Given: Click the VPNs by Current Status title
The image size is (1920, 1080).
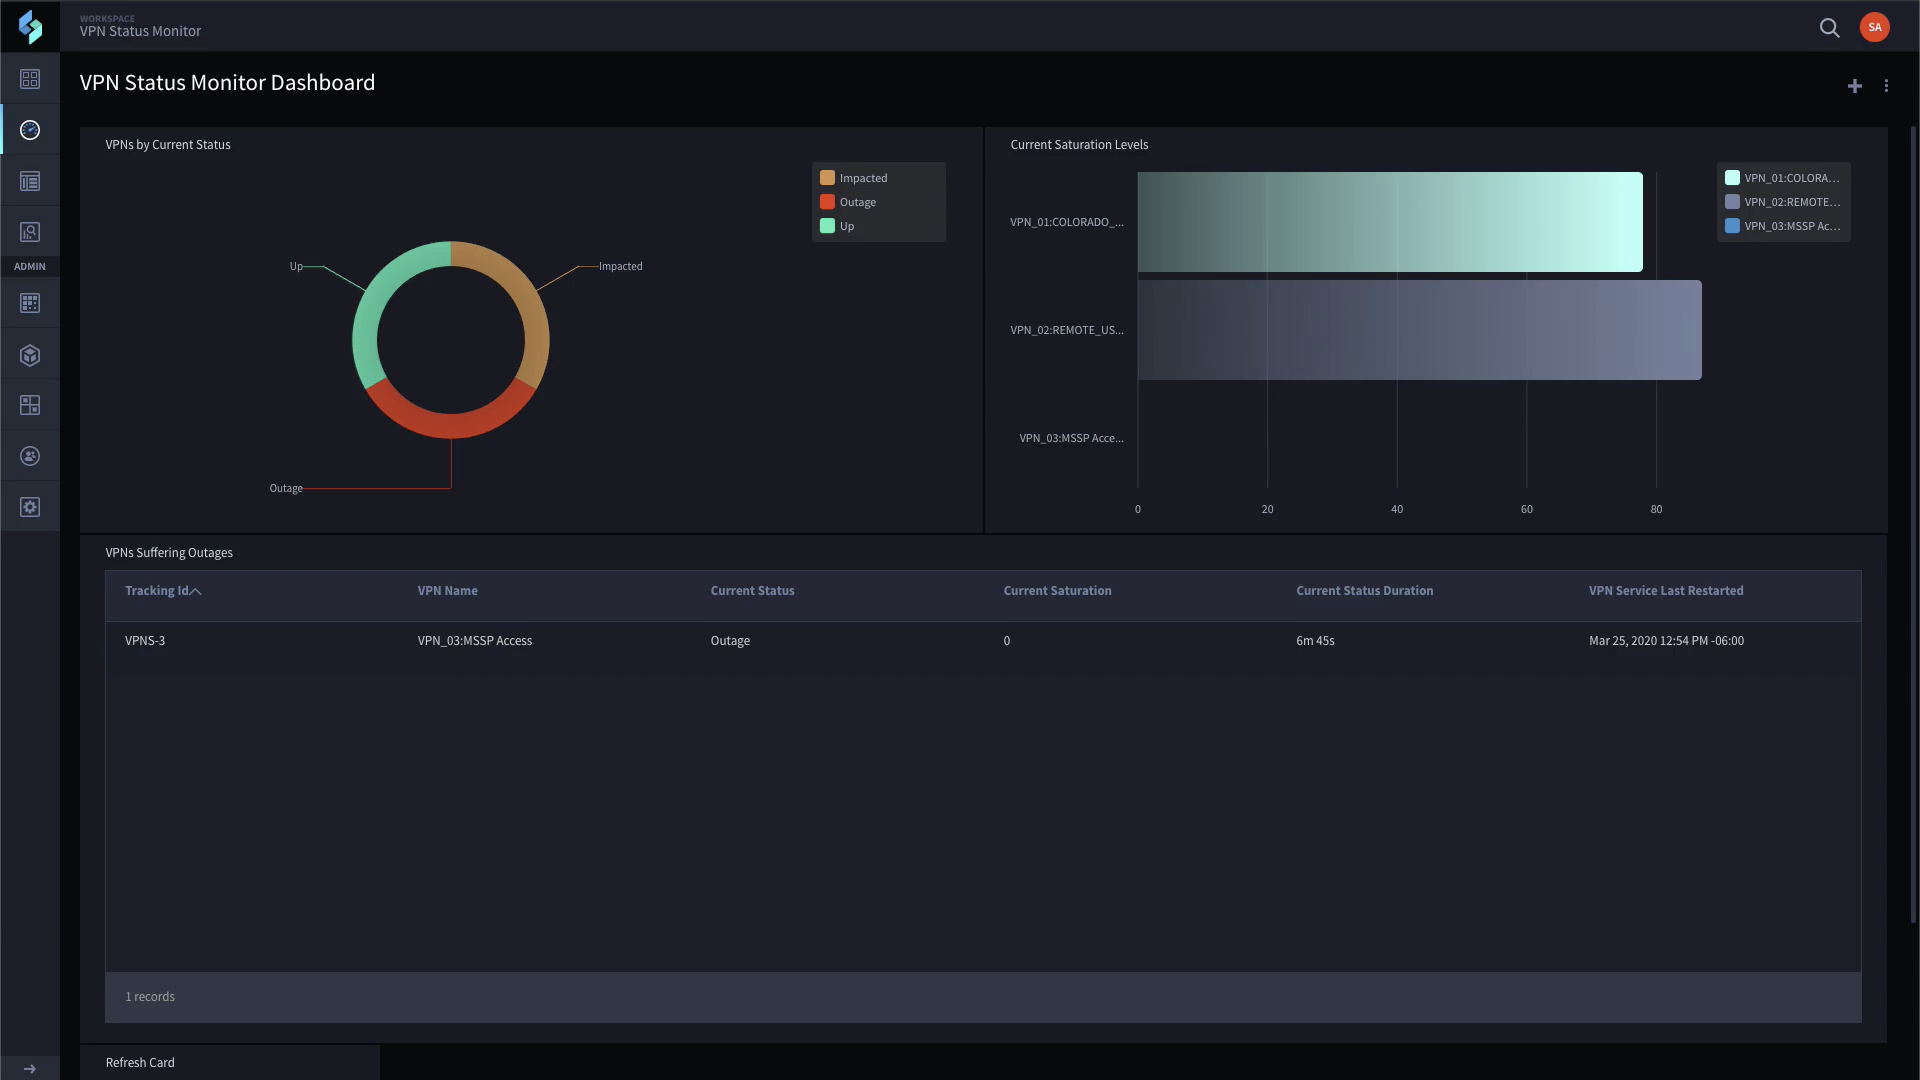Looking at the screenshot, I should click(x=168, y=145).
